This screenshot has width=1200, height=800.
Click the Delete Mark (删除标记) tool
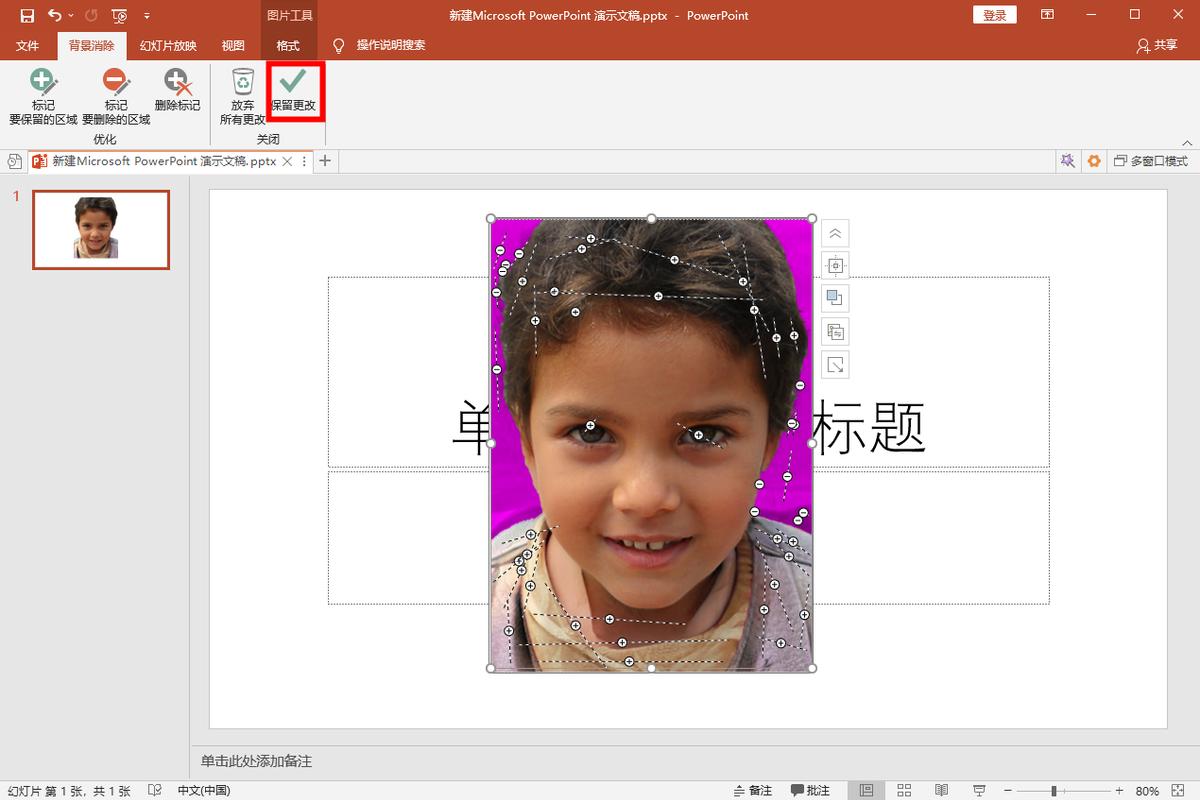coord(177,91)
